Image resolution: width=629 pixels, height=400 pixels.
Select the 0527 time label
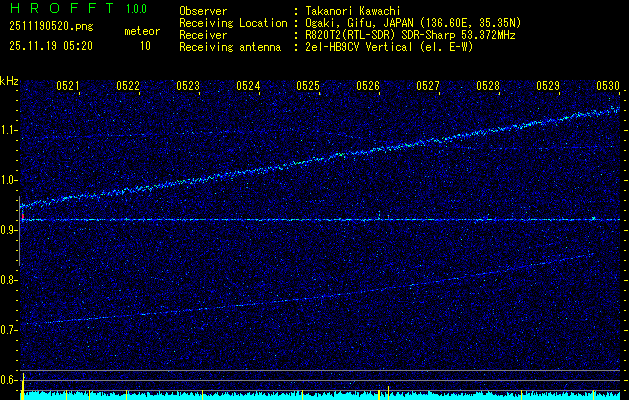click(428, 86)
